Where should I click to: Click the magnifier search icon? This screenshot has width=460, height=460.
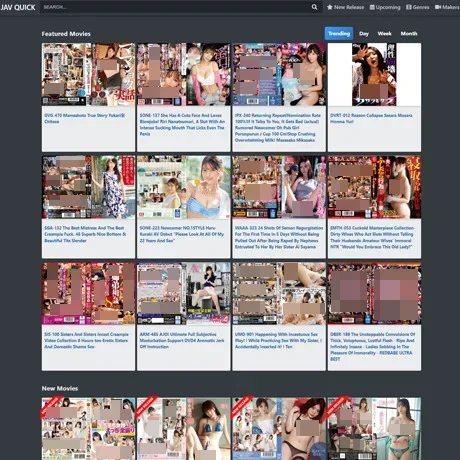pos(314,7)
